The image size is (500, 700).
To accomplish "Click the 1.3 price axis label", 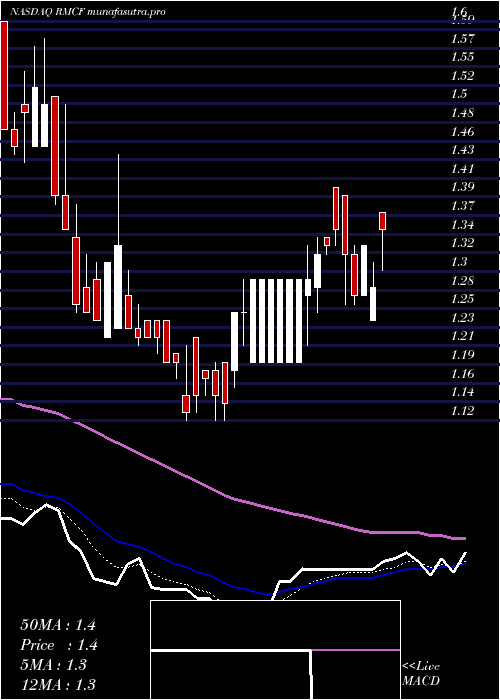I will click(458, 262).
